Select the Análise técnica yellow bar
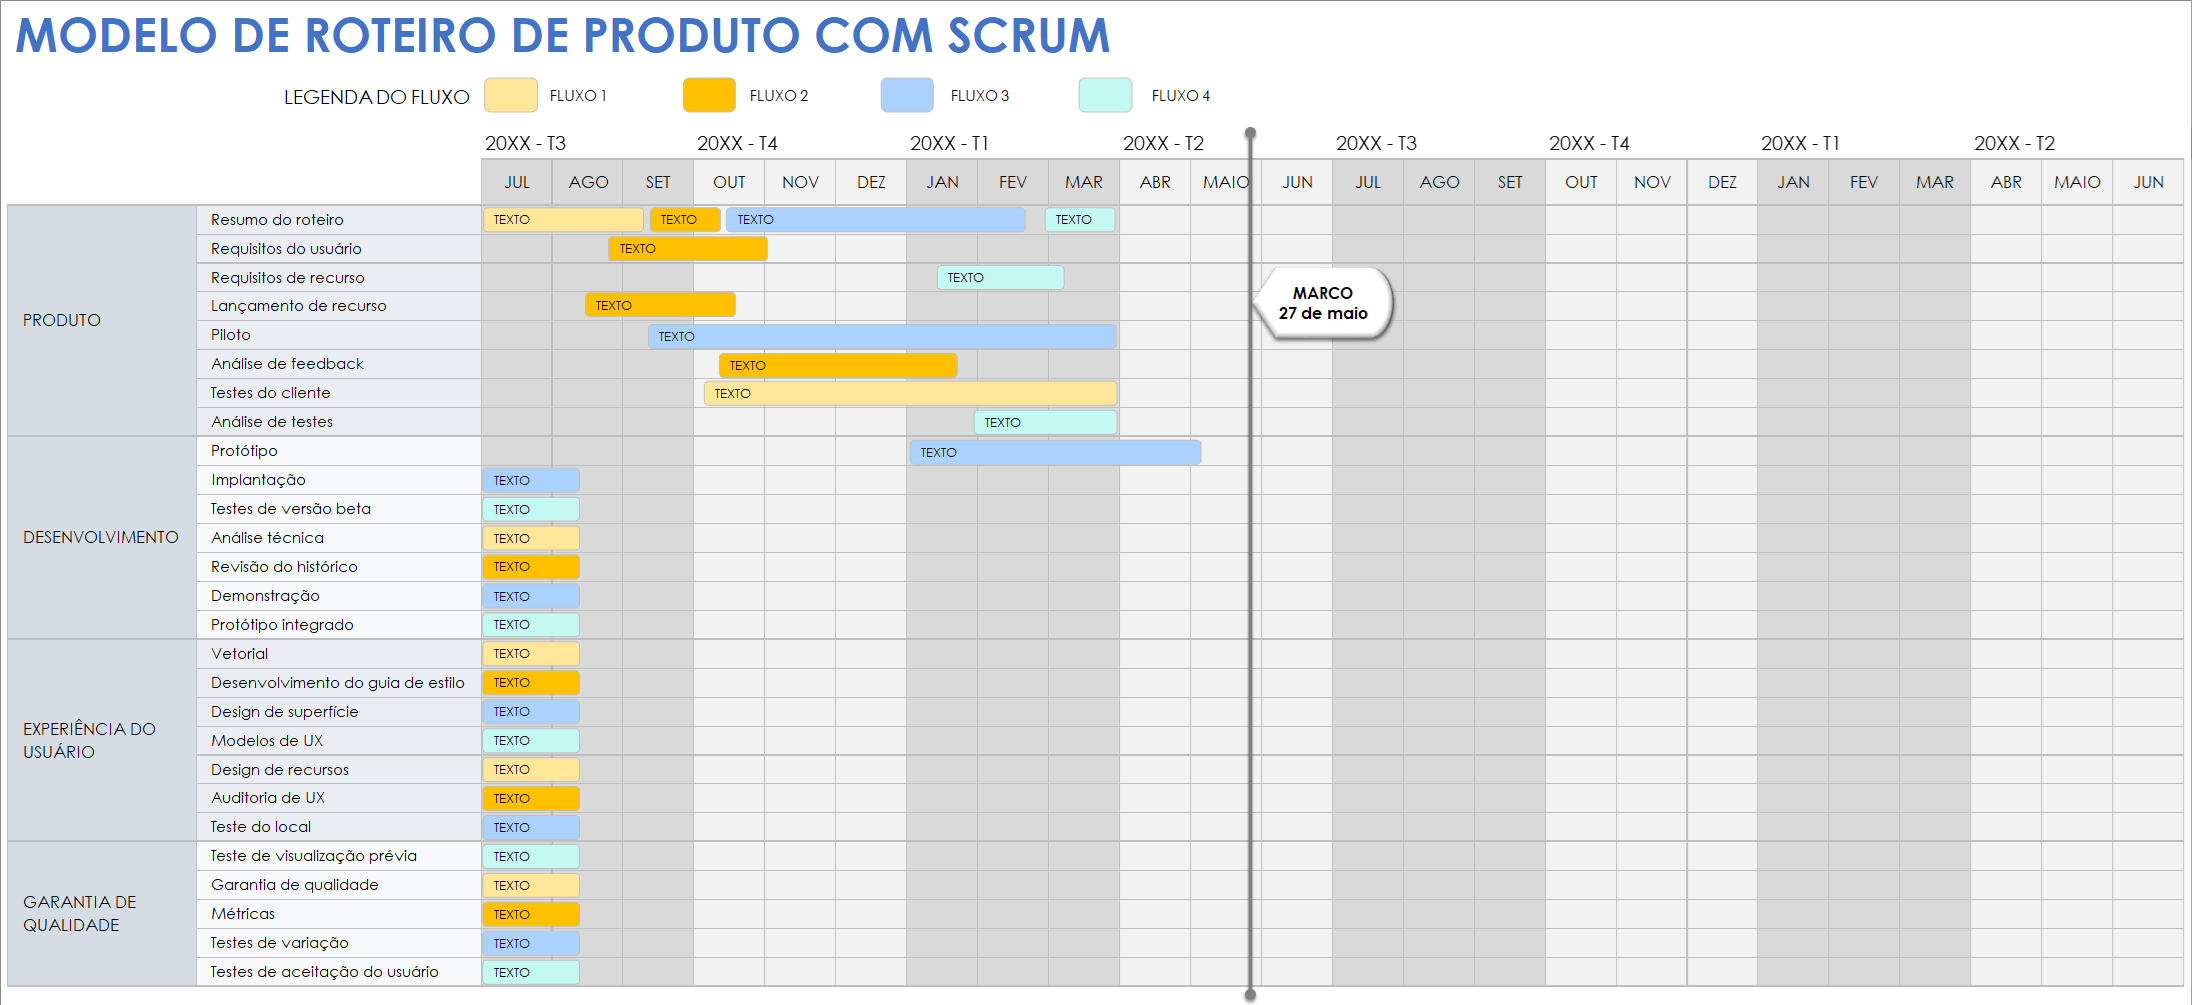The width and height of the screenshot is (2192, 1005). [x=531, y=538]
